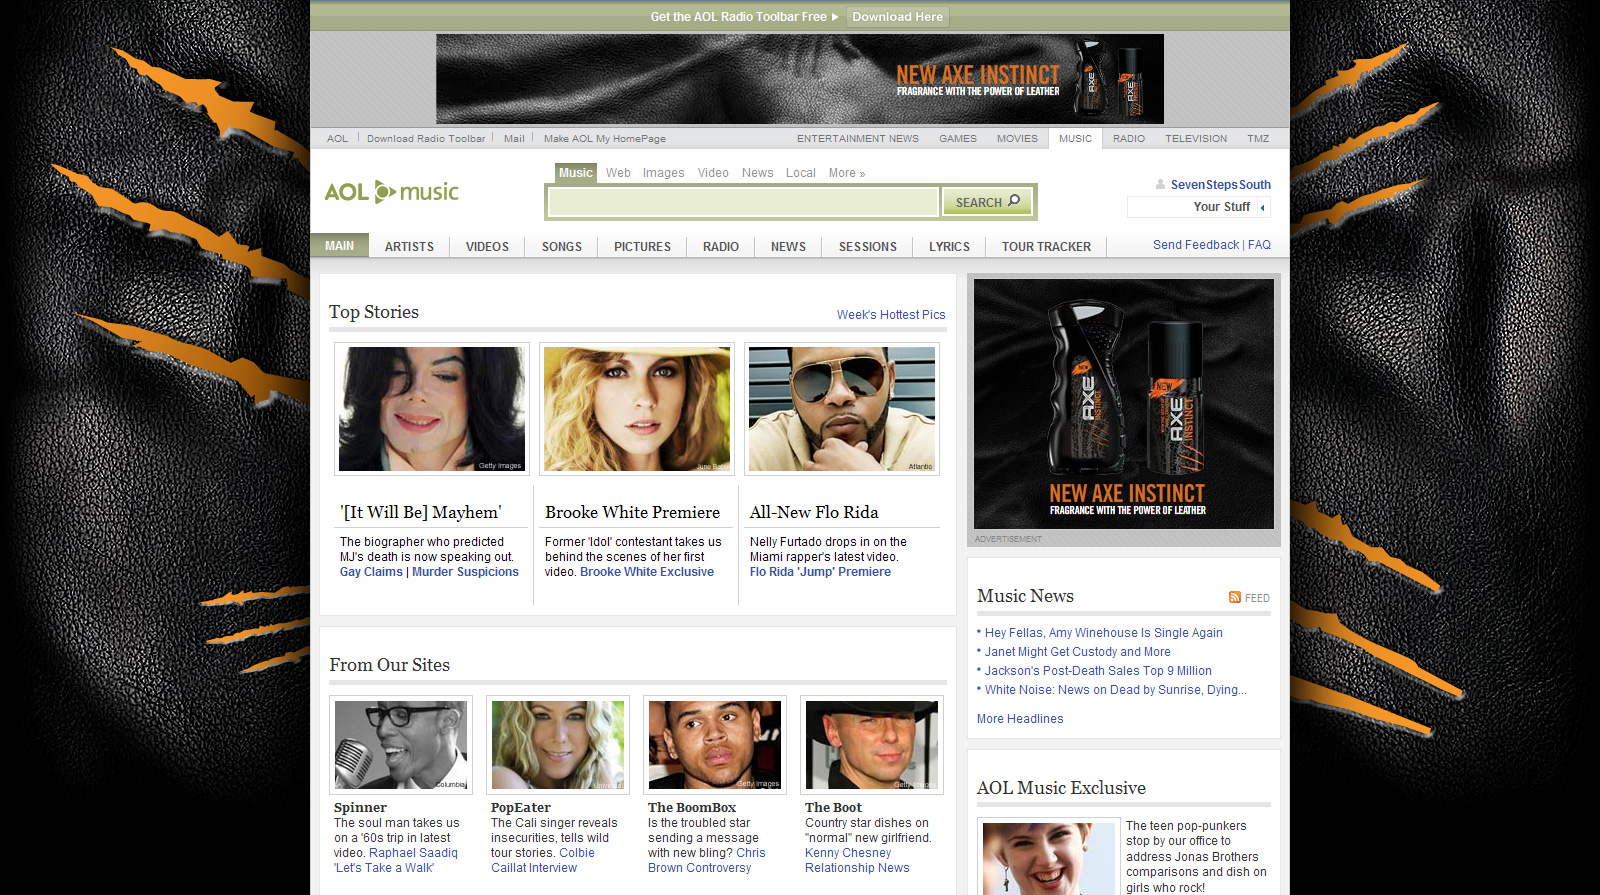Select the Local search tab
Viewport: 1600px width, 895px height.
(801, 173)
